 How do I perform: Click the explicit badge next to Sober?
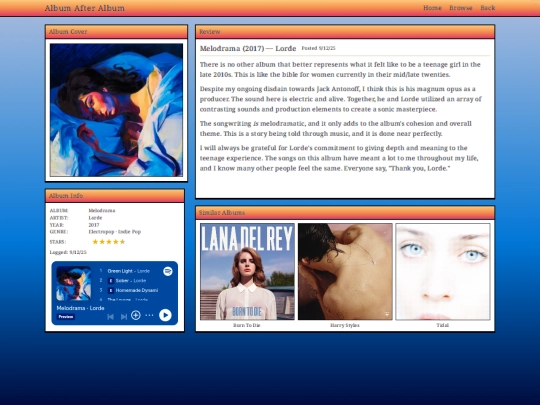coord(111,281)
